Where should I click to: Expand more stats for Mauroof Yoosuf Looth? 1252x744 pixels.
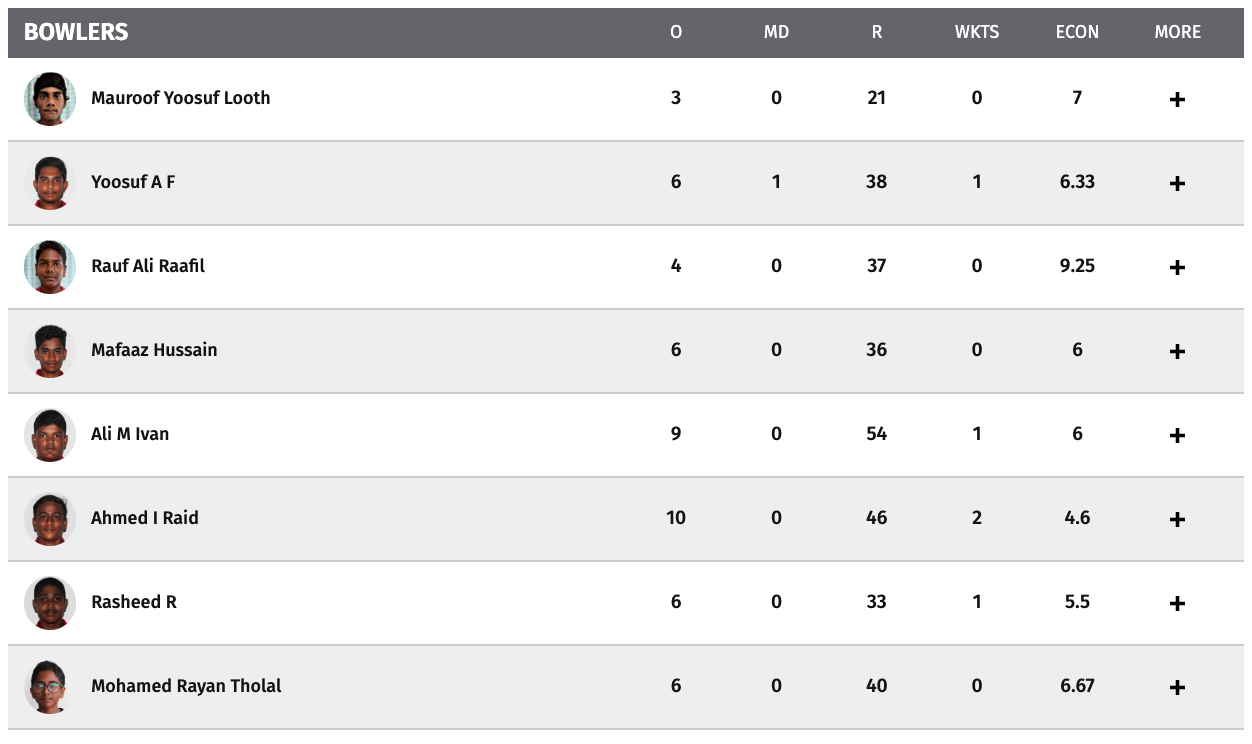click(x=1177, y=100)
